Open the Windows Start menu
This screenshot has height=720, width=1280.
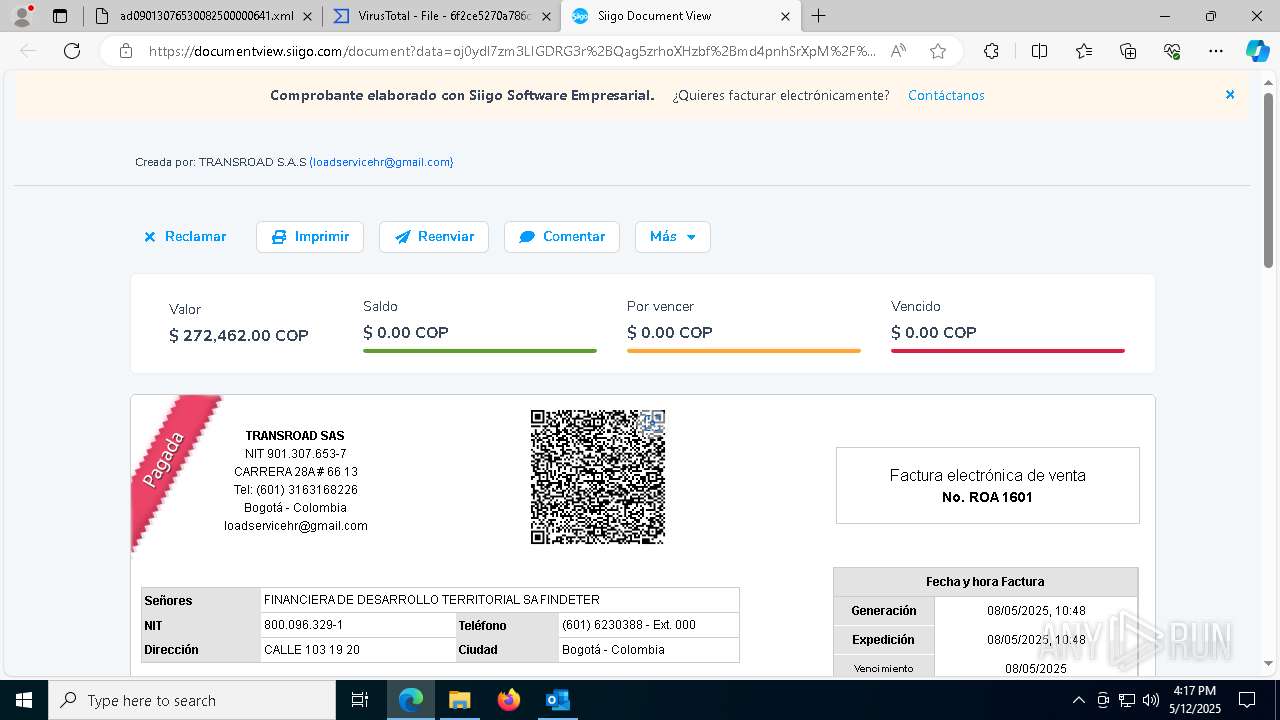click(x=23, y=700)
